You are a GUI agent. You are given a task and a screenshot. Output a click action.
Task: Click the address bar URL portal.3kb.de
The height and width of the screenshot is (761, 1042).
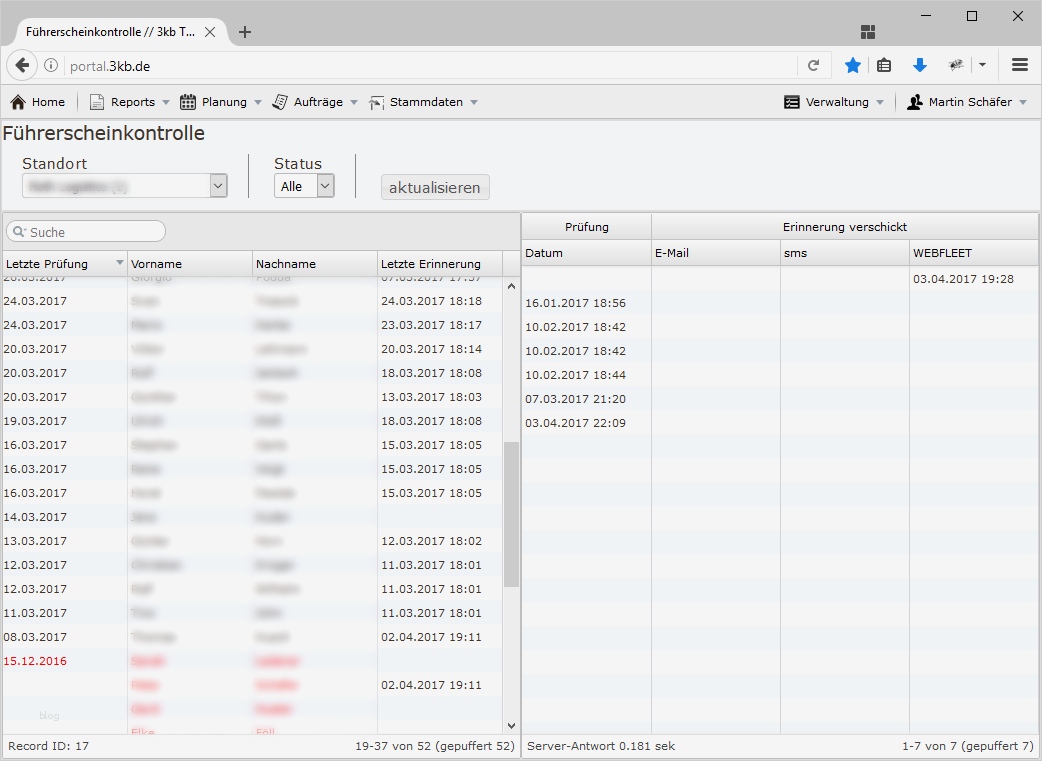(x=110, y=66)
